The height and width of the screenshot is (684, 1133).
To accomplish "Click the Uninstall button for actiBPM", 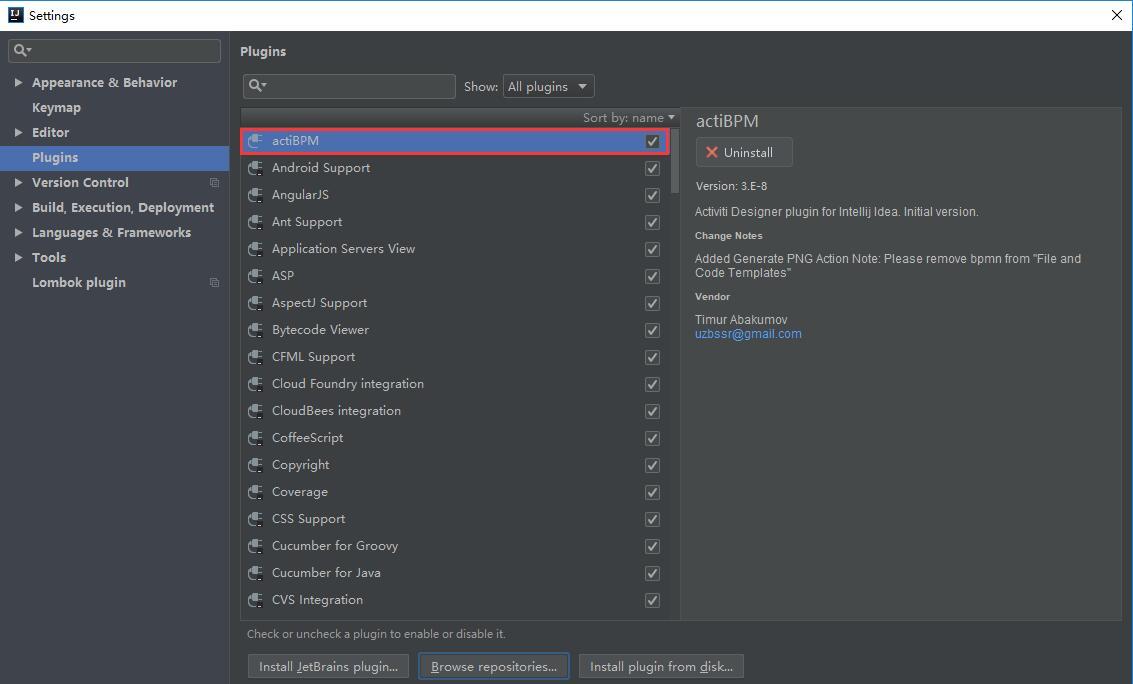I will pyautogui.click(x=744, y=152).
